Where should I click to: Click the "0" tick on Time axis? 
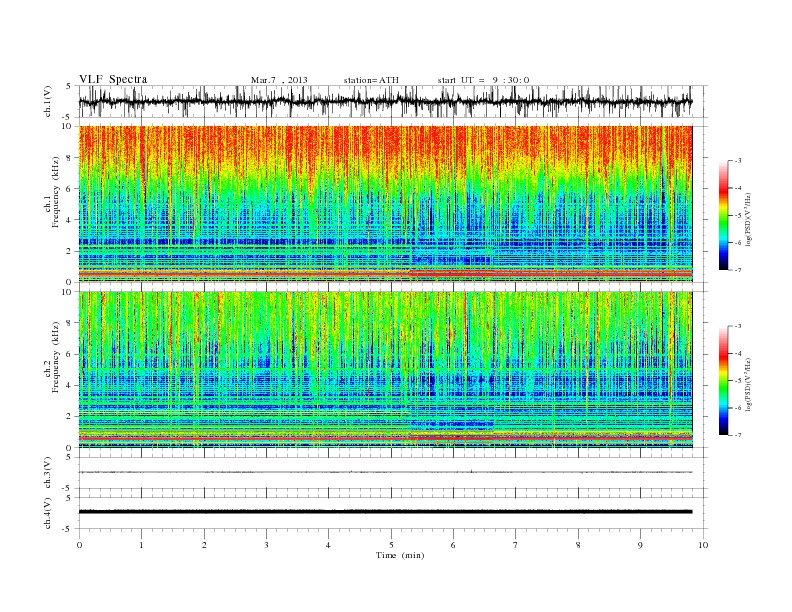79,545
